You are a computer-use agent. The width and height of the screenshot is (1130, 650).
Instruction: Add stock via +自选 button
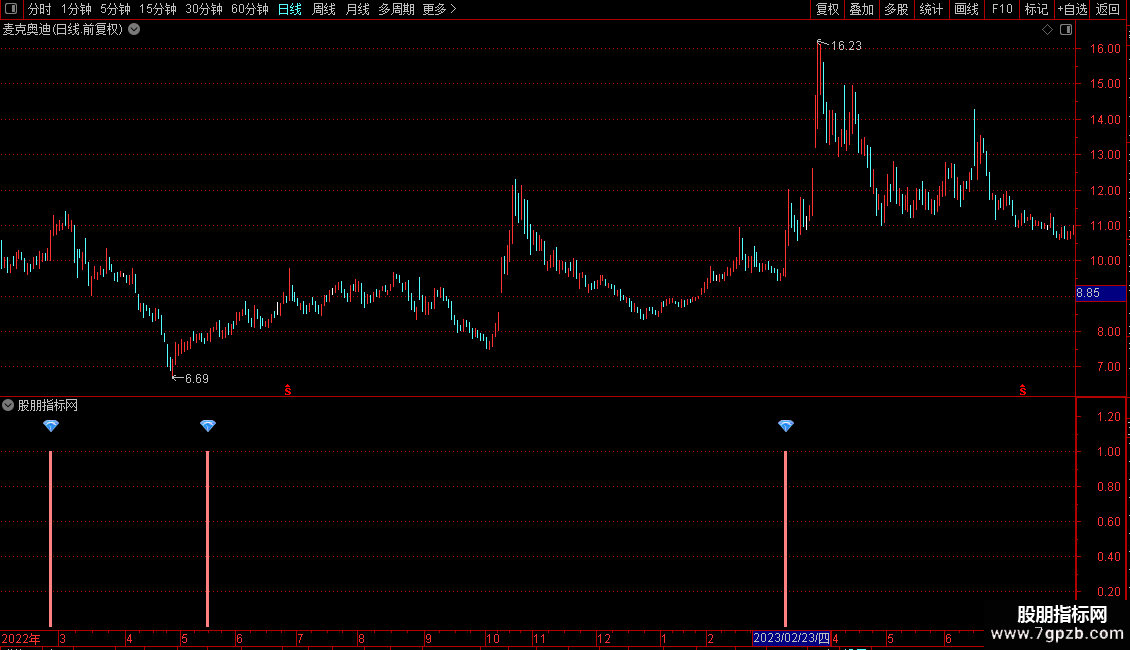point(1072,9)
